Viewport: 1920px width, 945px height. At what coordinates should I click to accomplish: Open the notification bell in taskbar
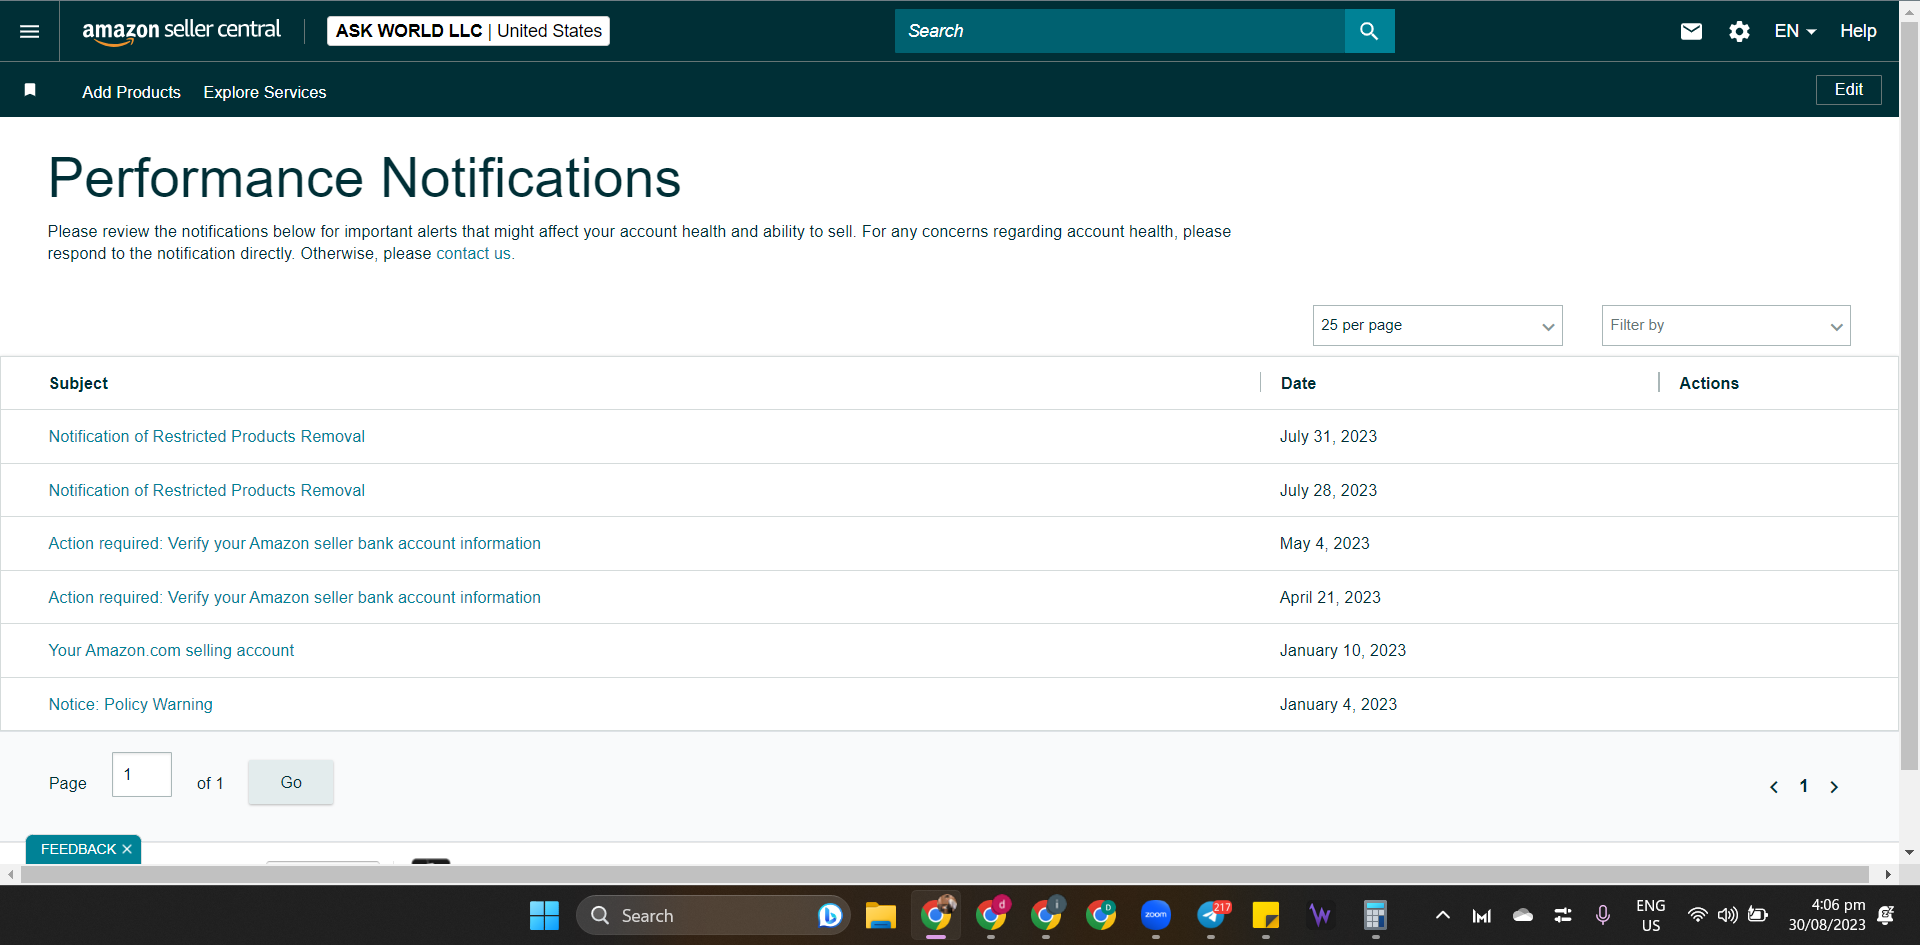[x=1886, y=915]
